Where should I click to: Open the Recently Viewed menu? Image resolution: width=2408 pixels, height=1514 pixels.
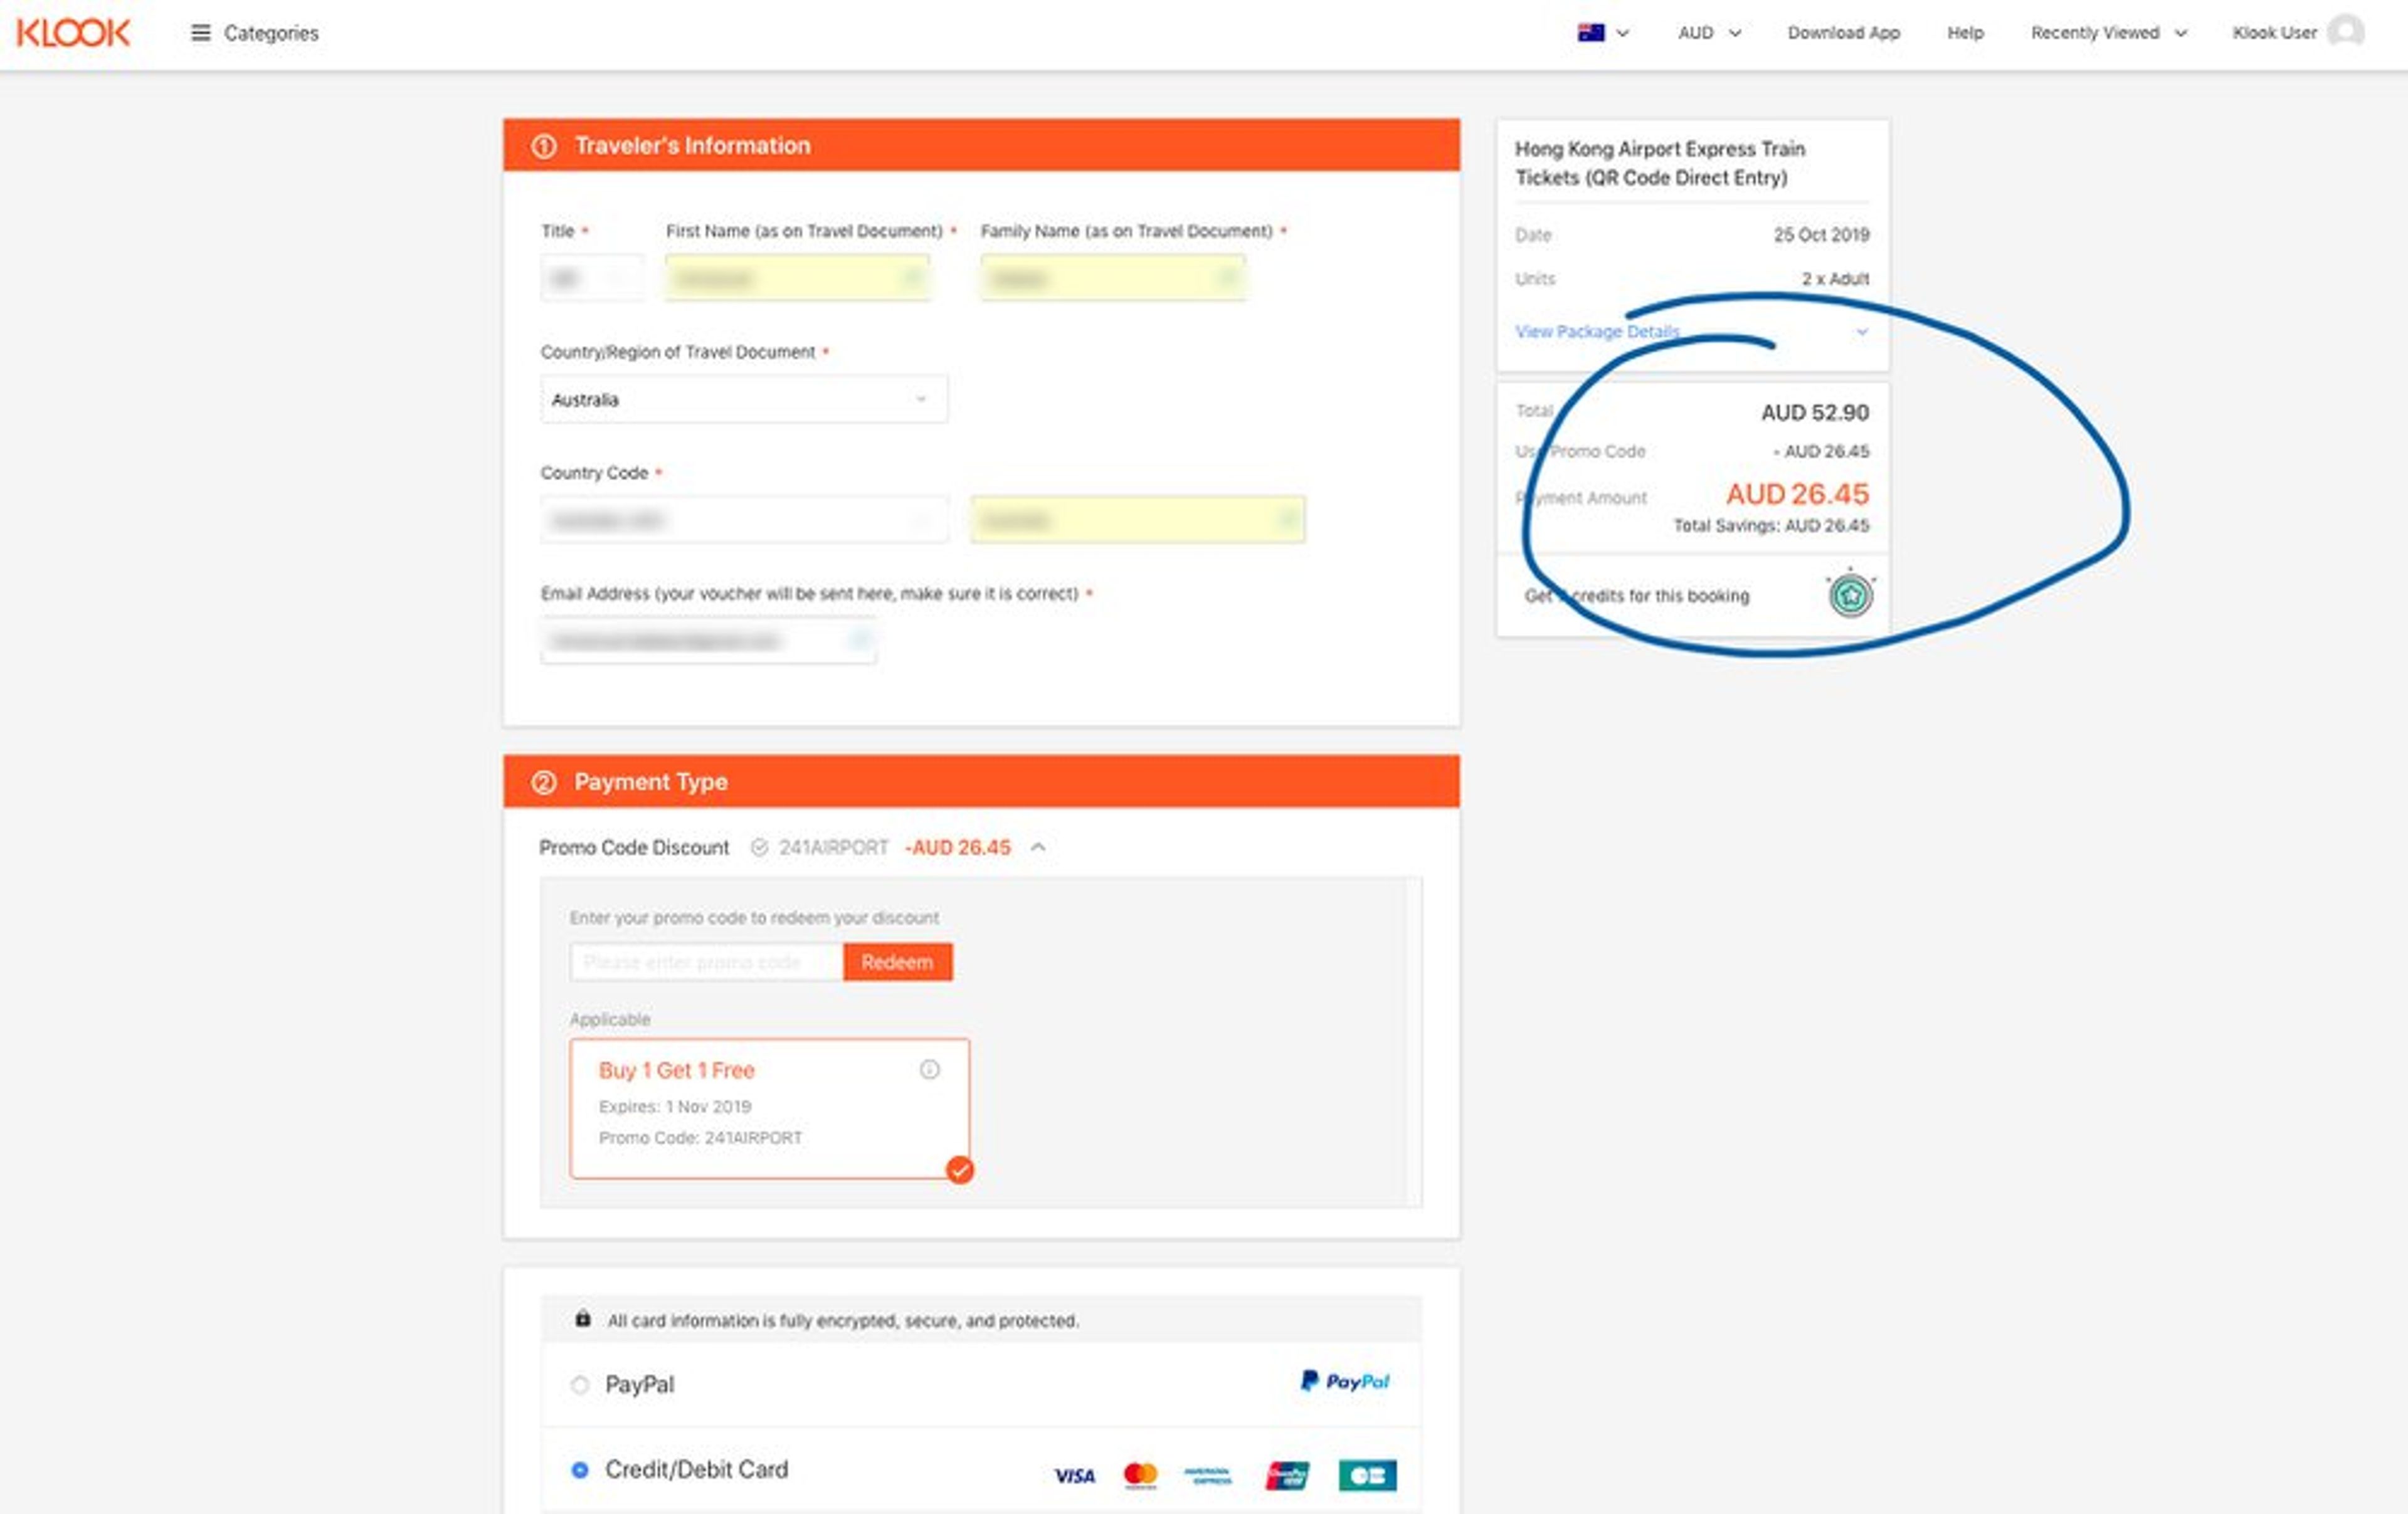[x=2107, y=33]
